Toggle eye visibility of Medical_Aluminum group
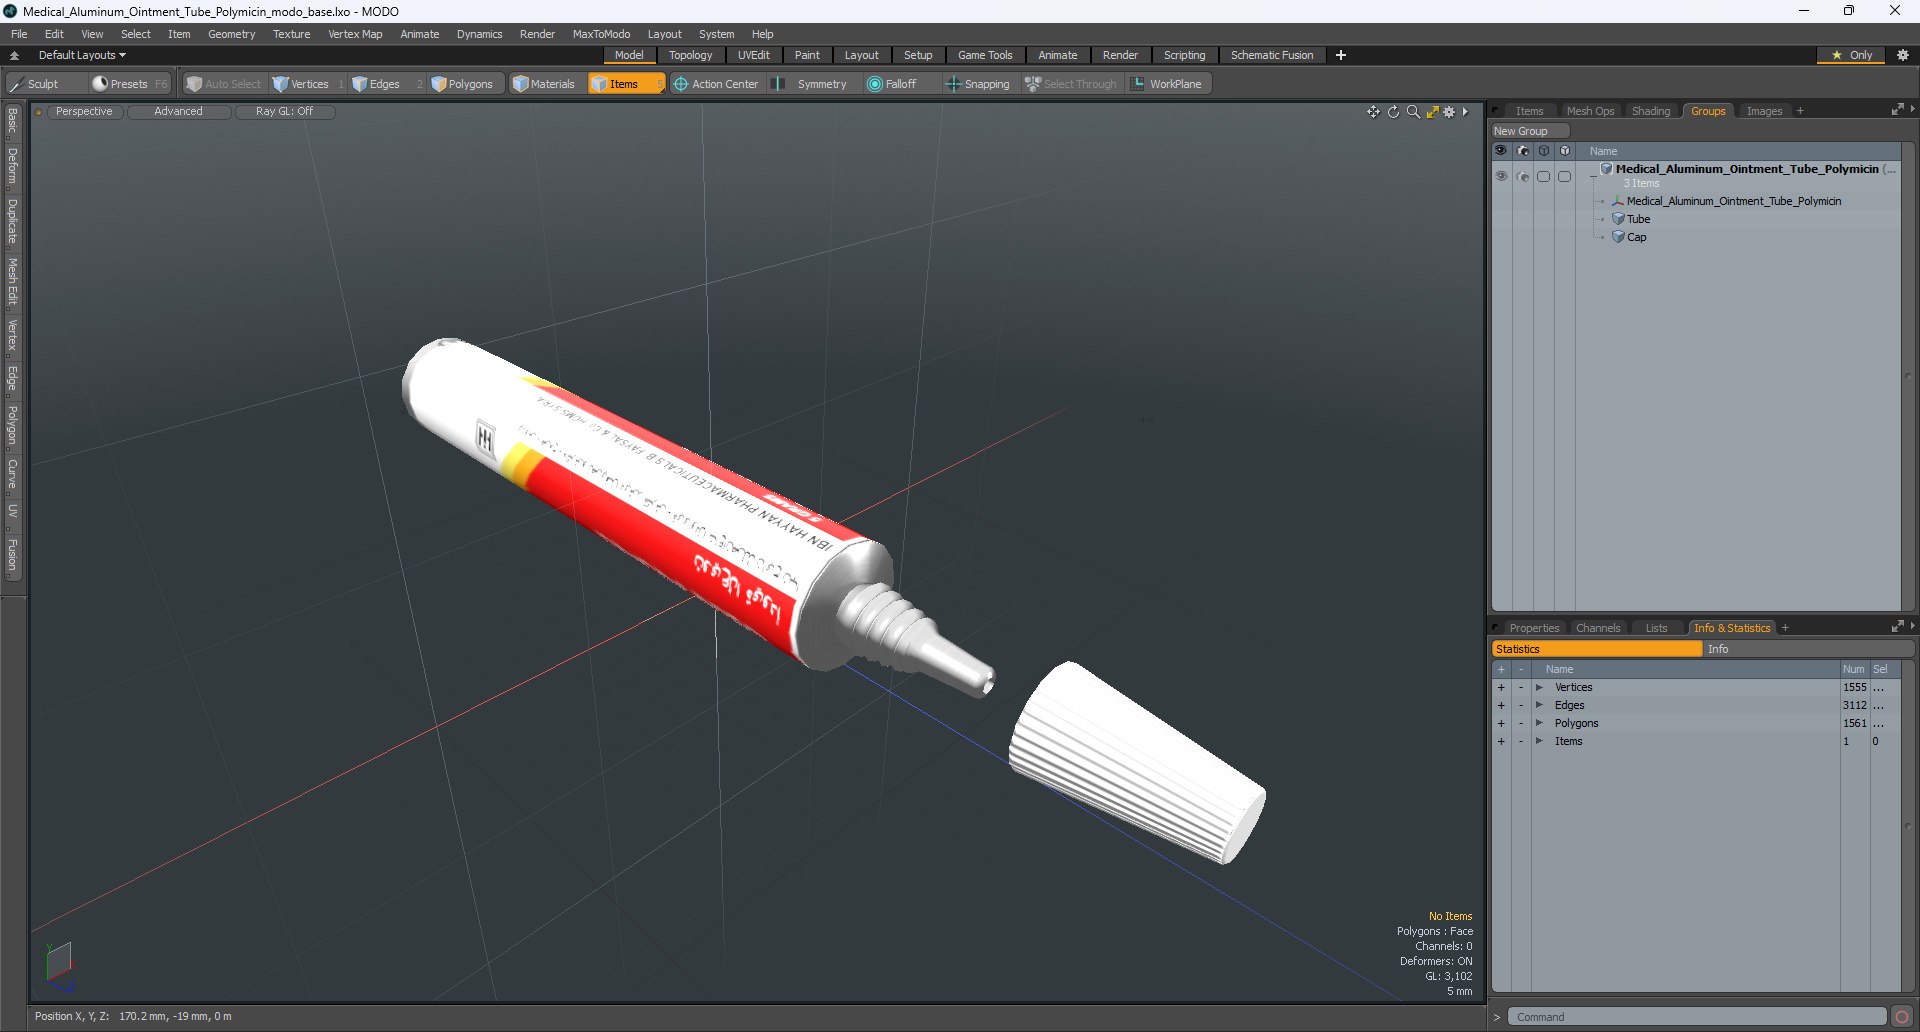Screen dimensions: 1920x1032 click(1501, 176)
